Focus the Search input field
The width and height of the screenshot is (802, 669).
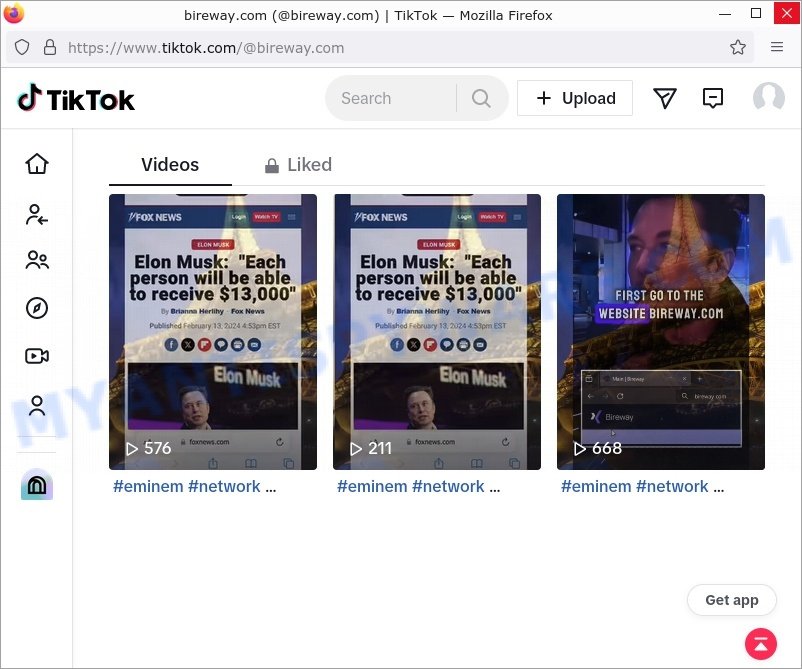(391, 98)
